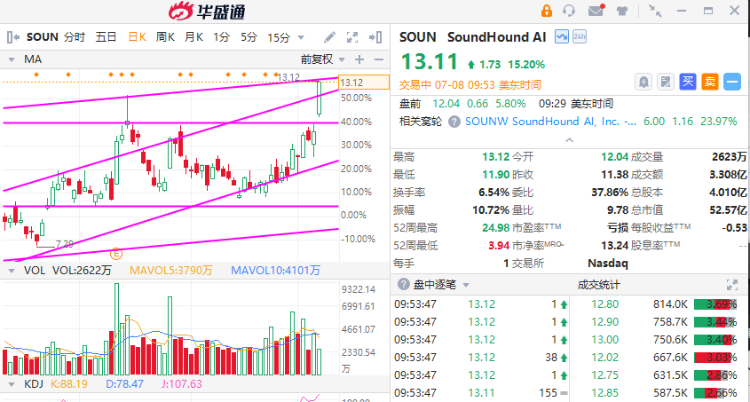This screenshot has height=402, width=750.
Task: Open the 盘中逐笔 session dropdown
Action: pos(465,285)
